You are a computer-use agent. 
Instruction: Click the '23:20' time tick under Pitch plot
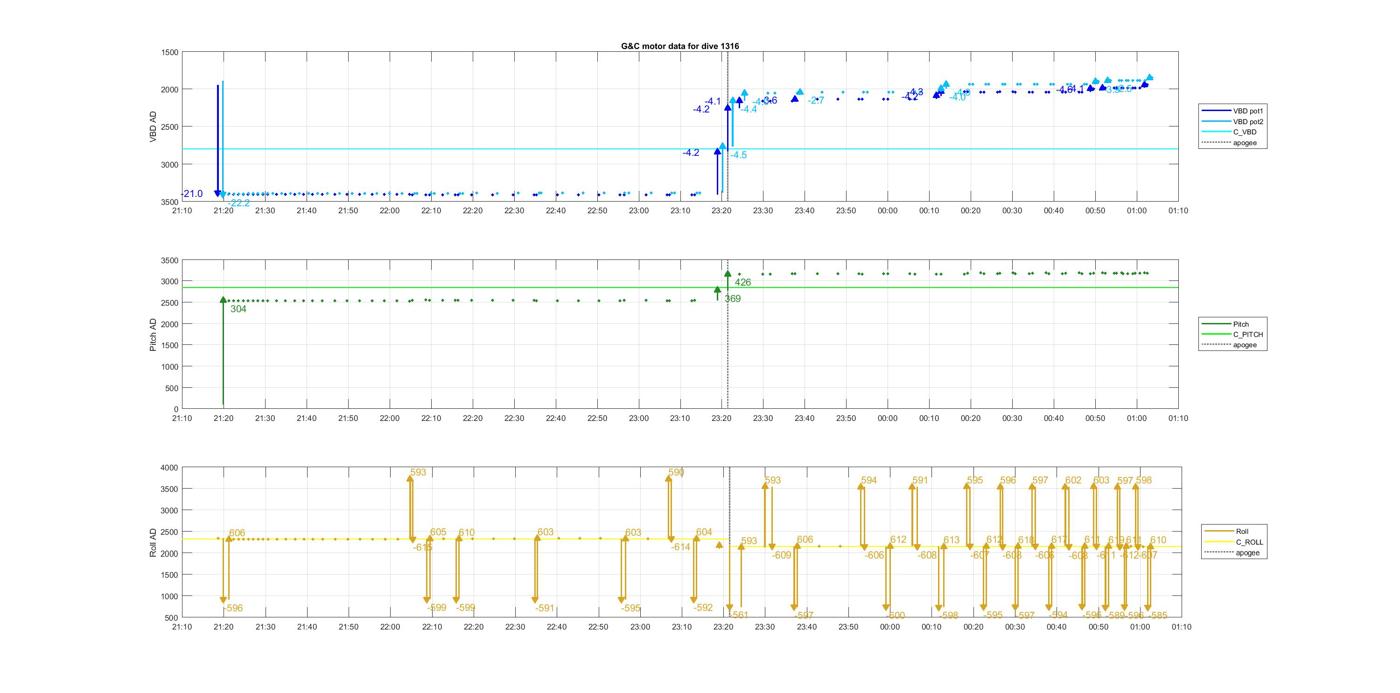pos(722,418)
